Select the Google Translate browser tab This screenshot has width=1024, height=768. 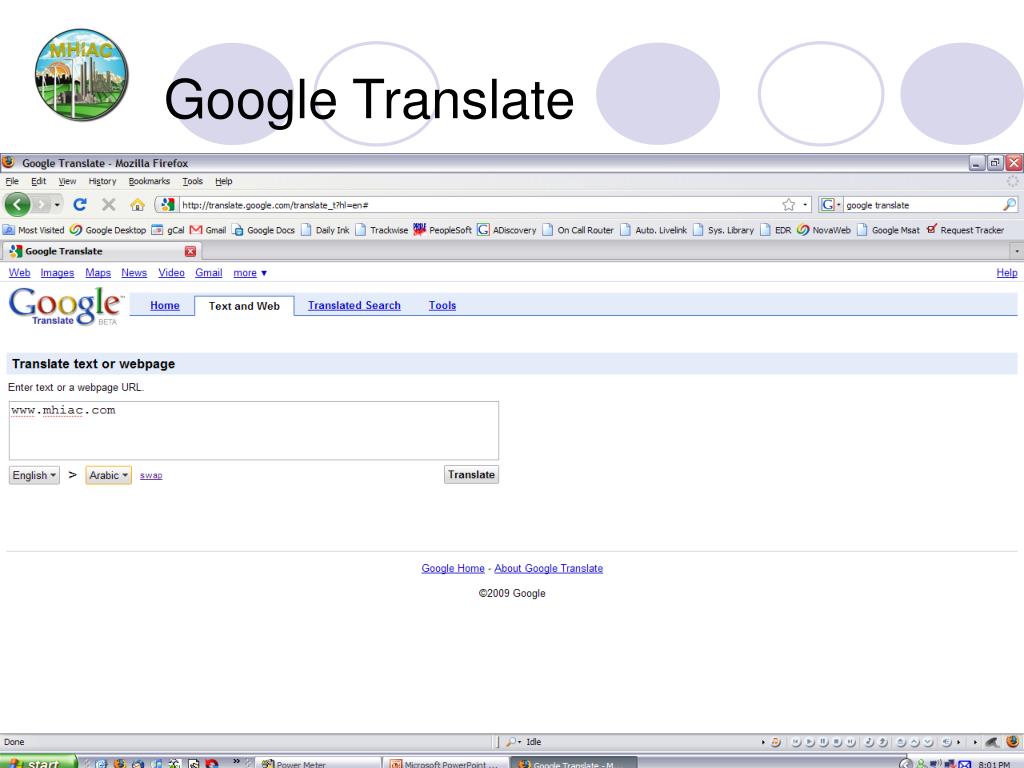101,251
